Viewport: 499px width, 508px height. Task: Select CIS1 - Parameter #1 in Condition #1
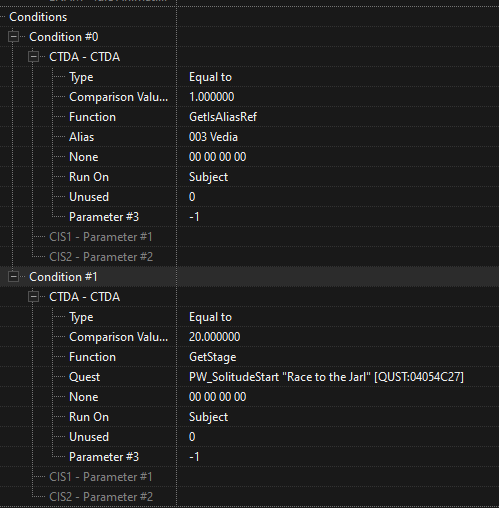(x=101, y=477)
